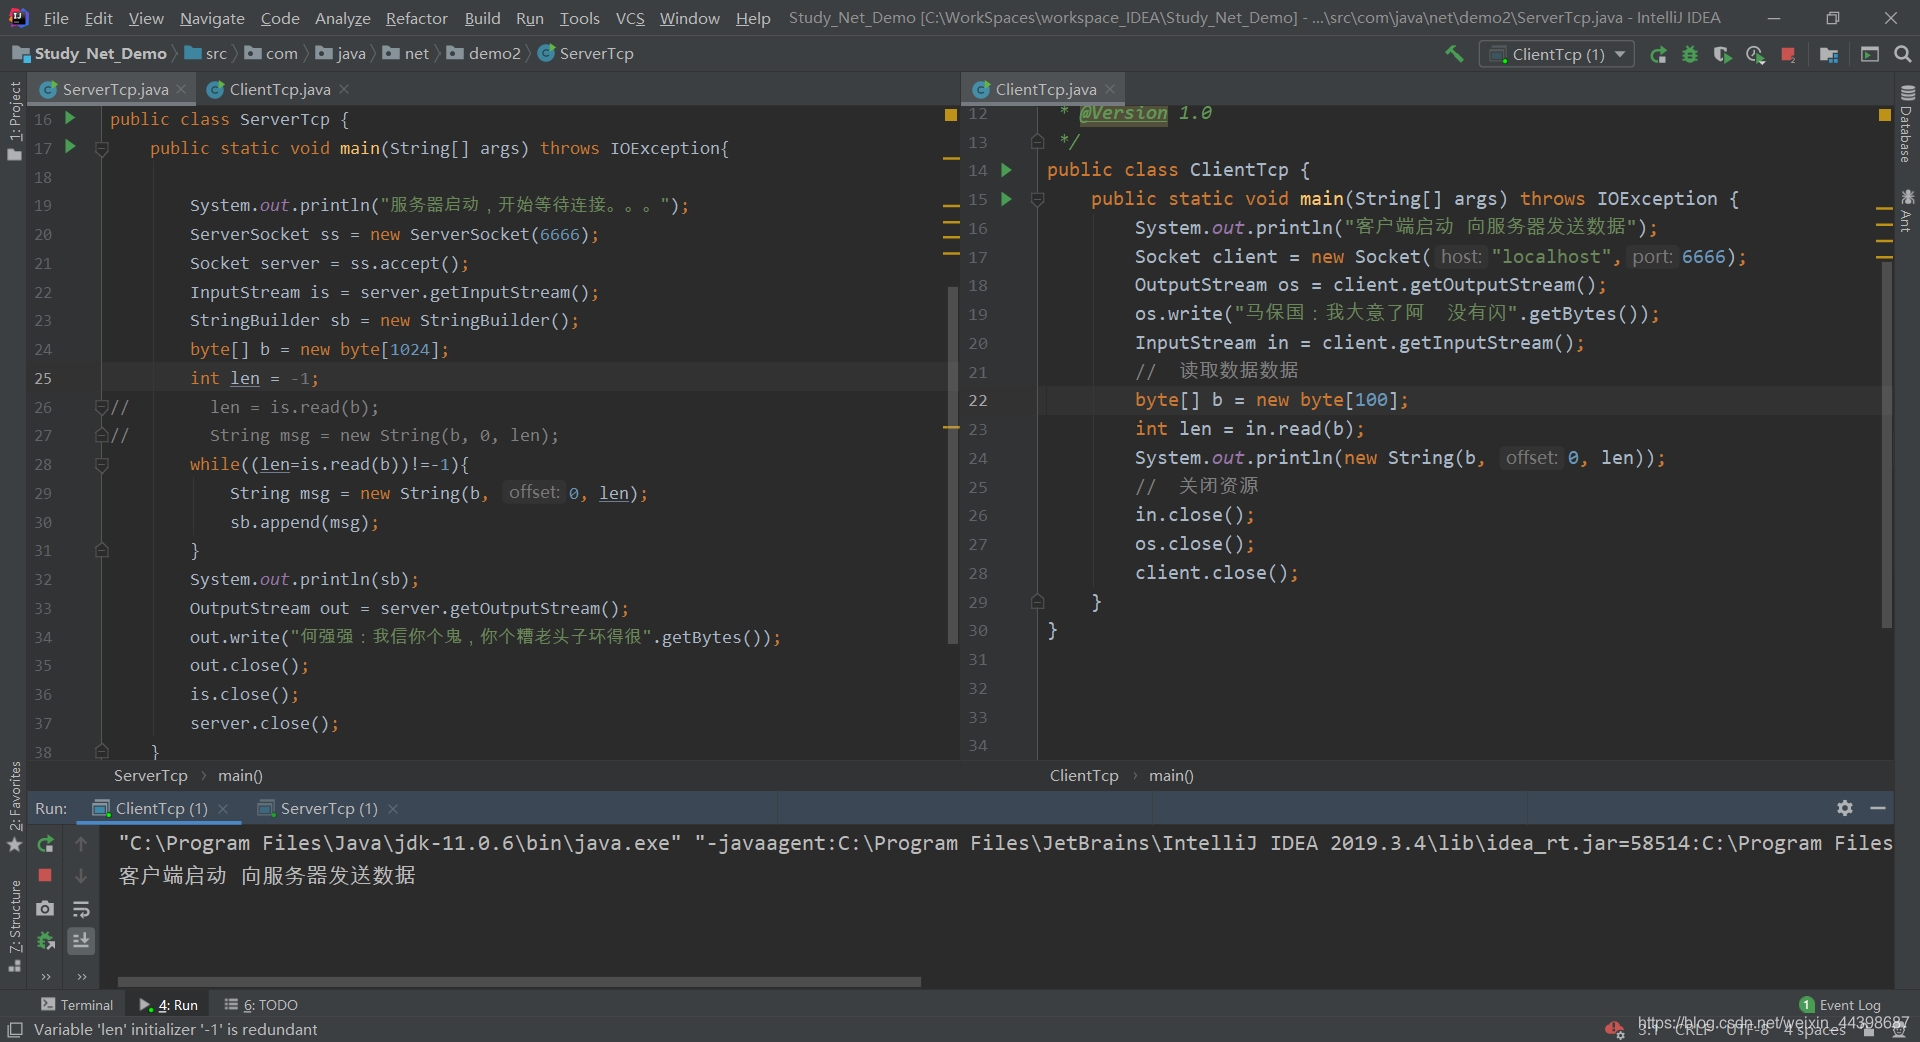This screenshot has height=1042, width=1920.
Task: Click the src breadcrumb folder
Action: [206, 54]
